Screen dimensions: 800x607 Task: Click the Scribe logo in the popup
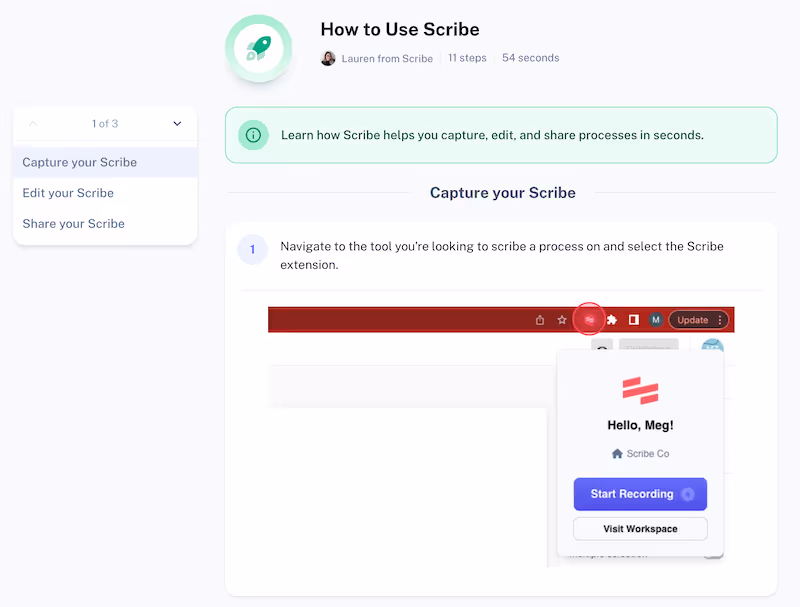pos(640,390)
